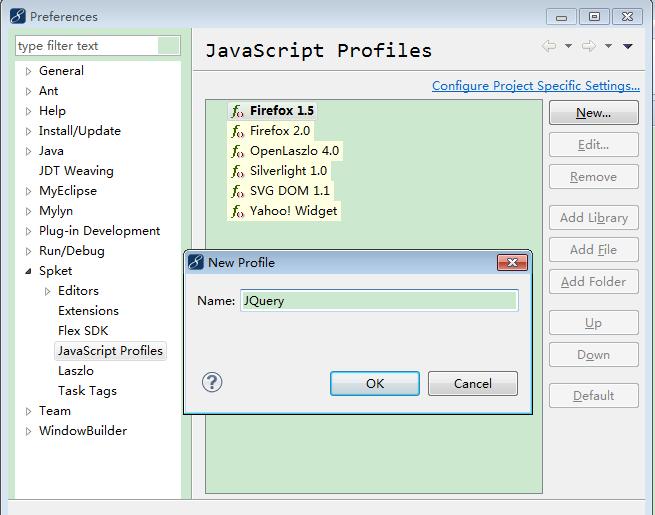This screenshot has height=515, width=655.
Task: Expand the Editors subtree
Action: (48, 292)
